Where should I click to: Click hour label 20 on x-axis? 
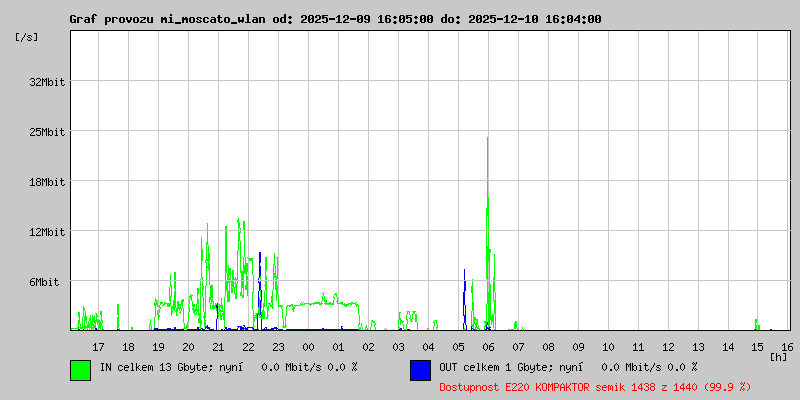coord(188,347)
